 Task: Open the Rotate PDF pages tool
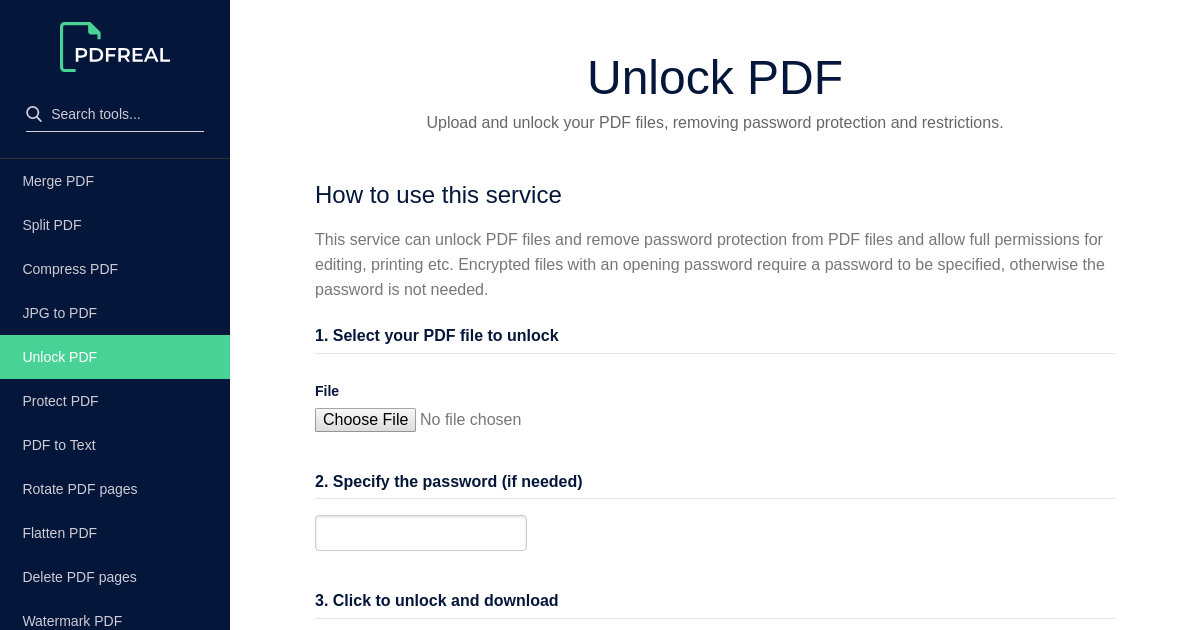coord(80,489)
